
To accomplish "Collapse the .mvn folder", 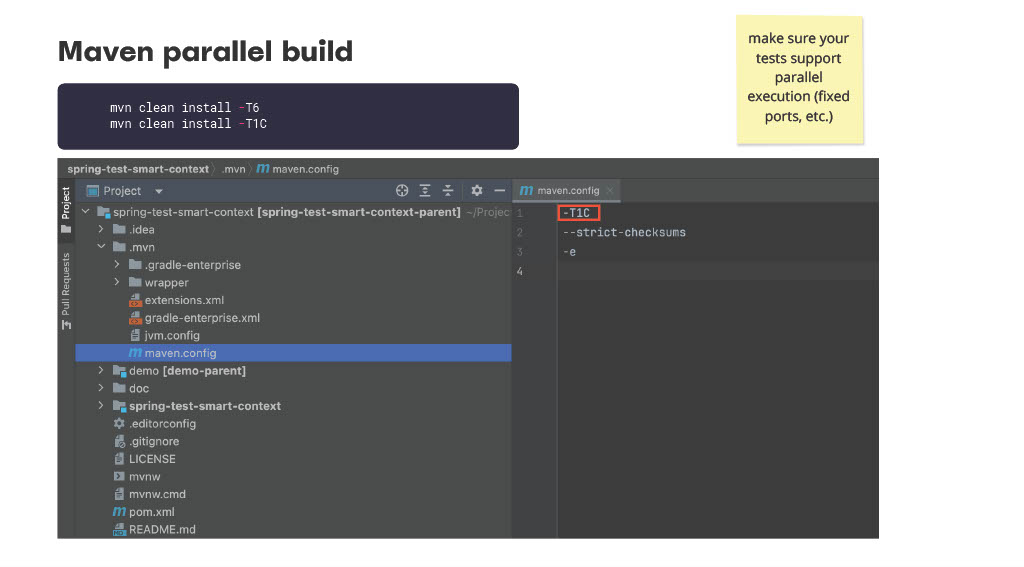I will (x=101, y=247).
